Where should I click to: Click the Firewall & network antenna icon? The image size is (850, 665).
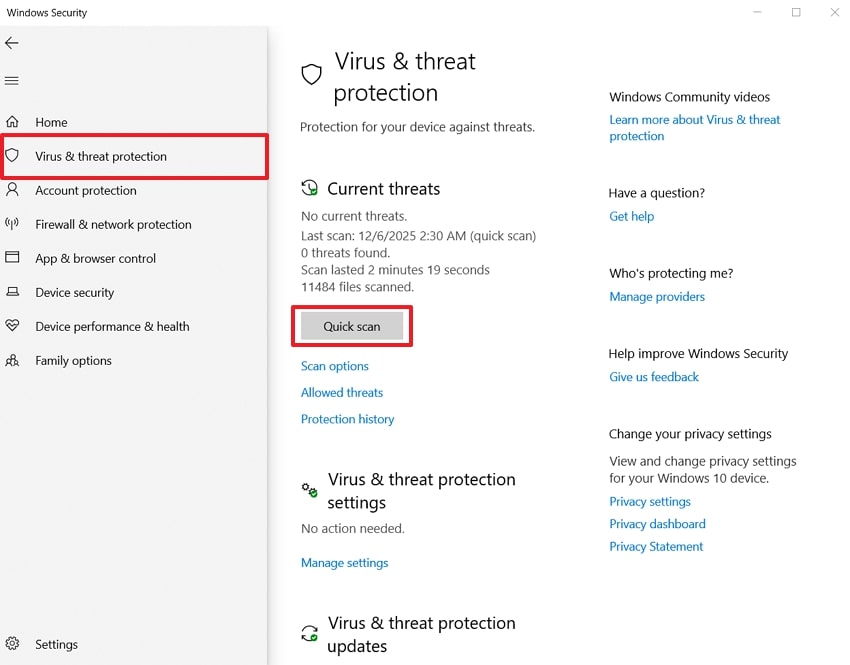pos(13,224)
